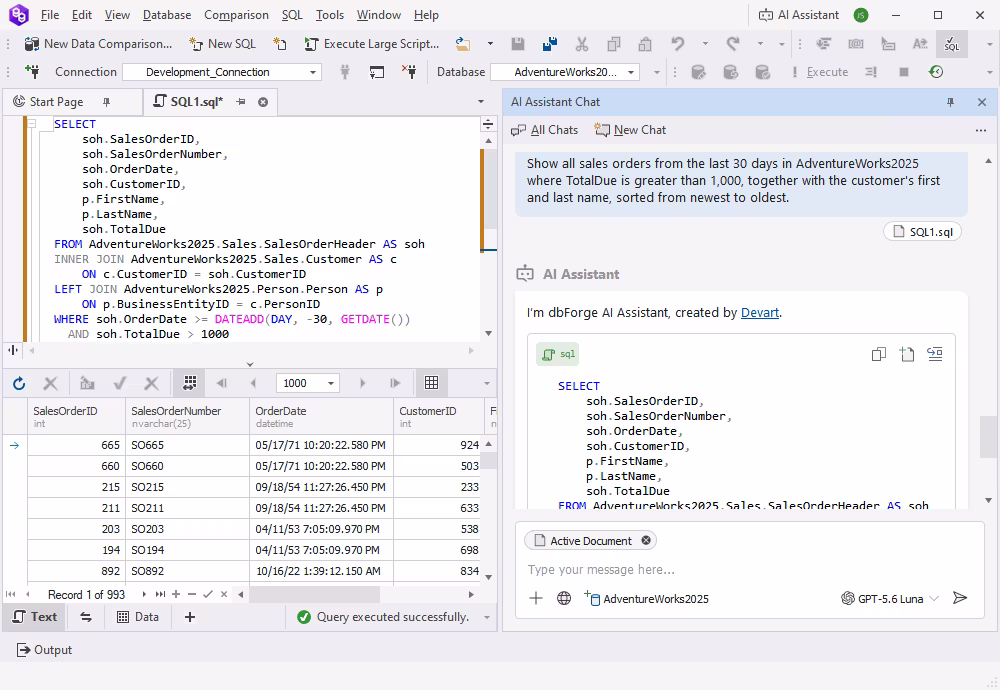The width and height of the screenshot is (1000, 690).
Task: Click the JS user account avatar
Action: pos(861,15)
